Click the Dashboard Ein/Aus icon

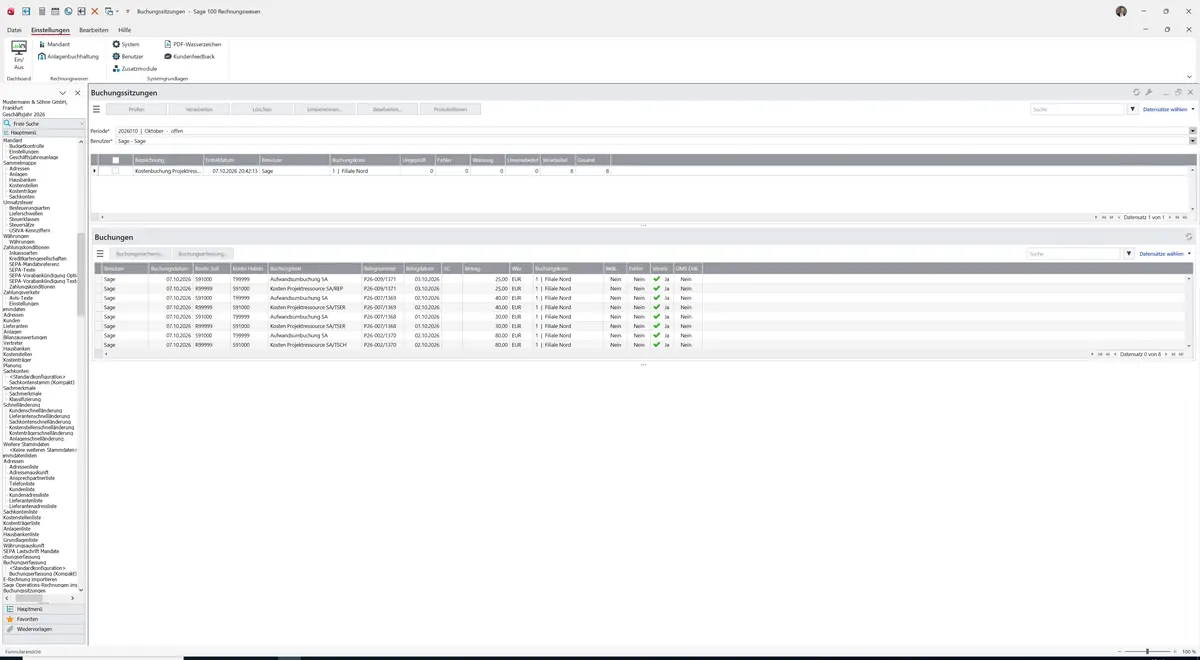pyautogui.click(x=18, y=55)
